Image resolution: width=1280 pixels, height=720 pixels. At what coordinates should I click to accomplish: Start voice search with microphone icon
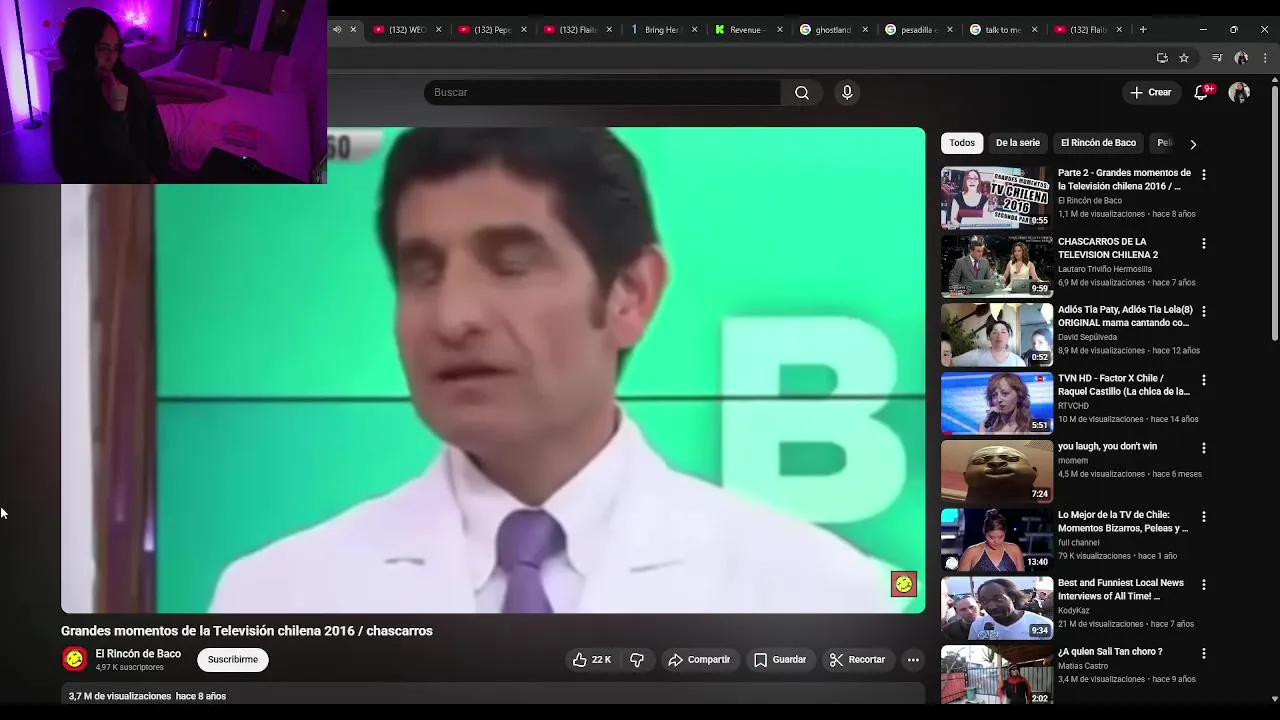point(847,93)
